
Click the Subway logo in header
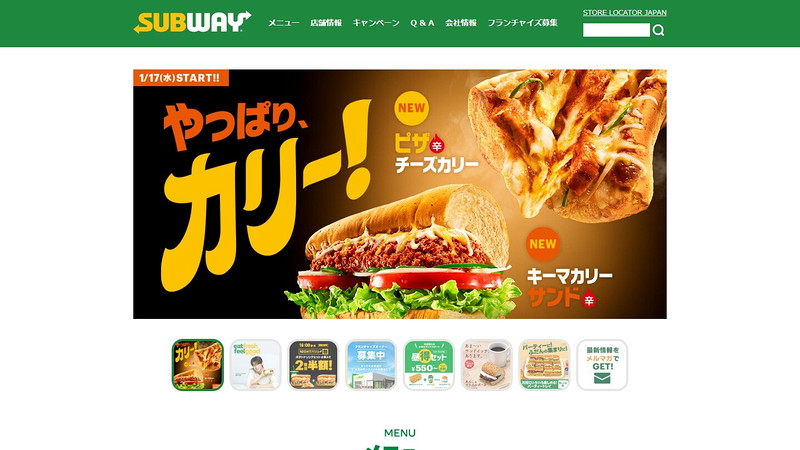(x=192, y=22)
